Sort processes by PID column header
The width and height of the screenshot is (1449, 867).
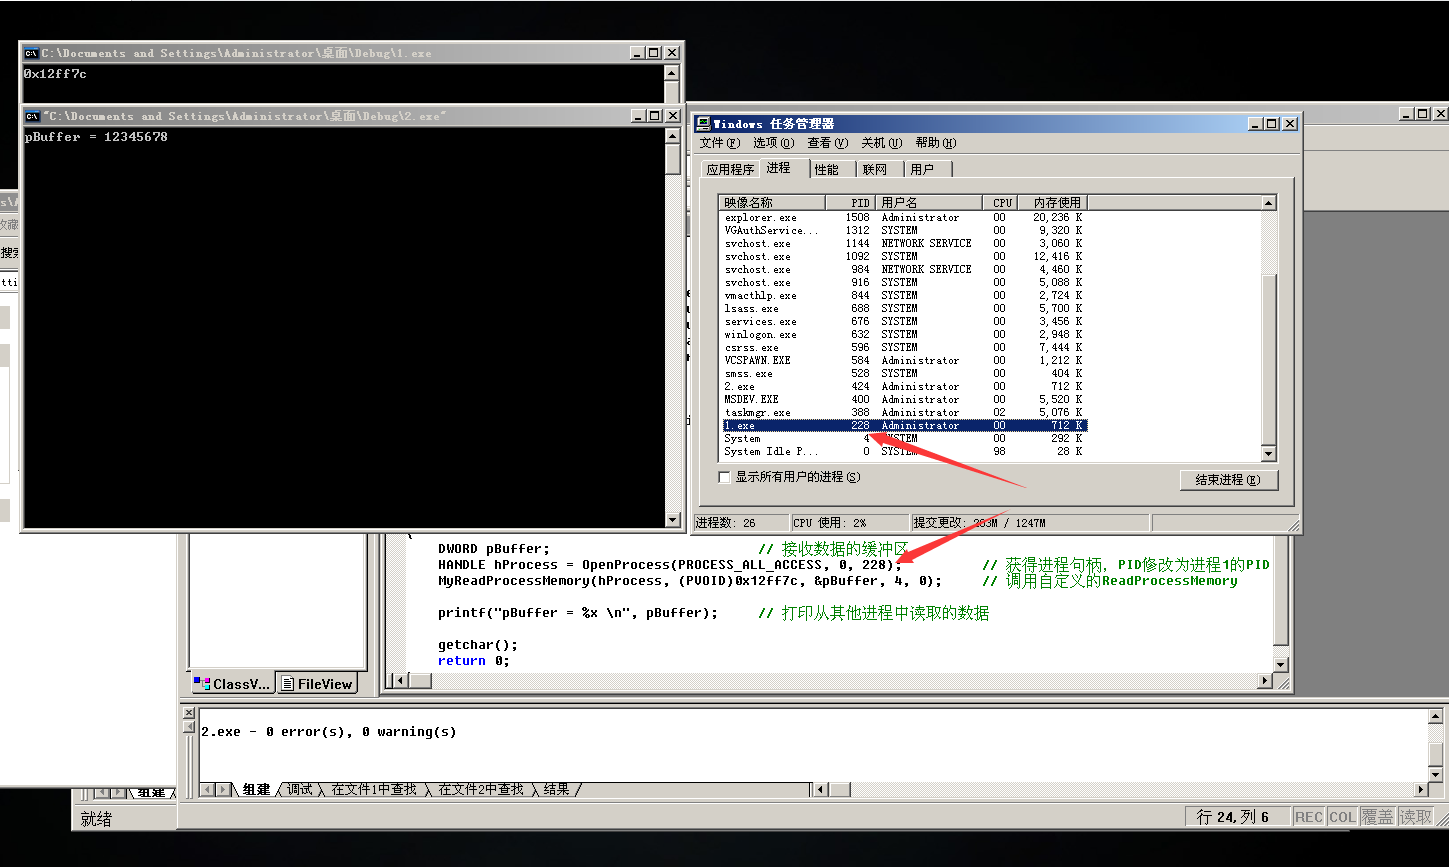(850, 202)
